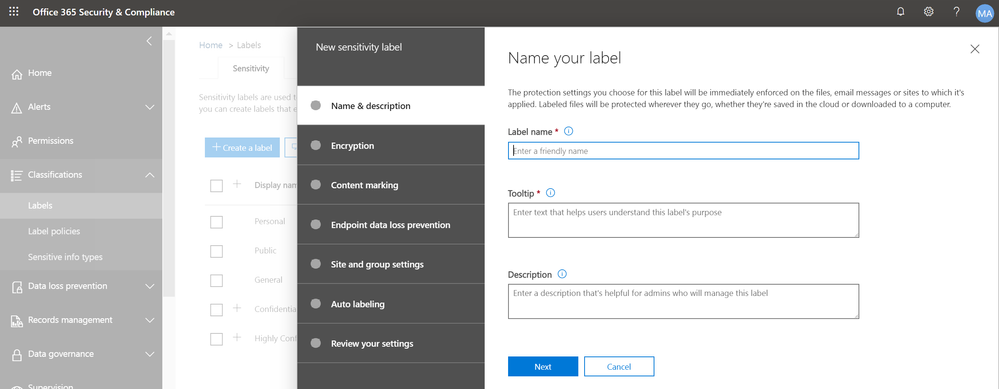Screen dimensions: 999x389
Task: Click the Next button
Action: 543,367
